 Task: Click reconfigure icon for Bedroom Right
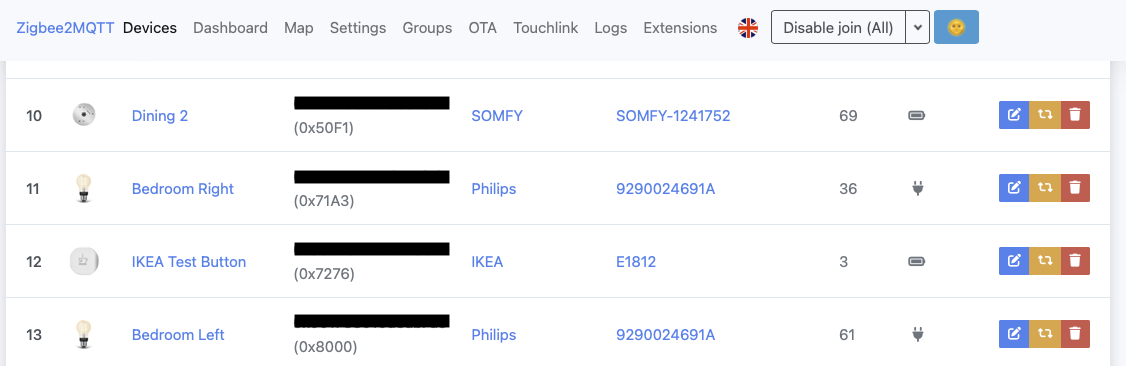(x=1045, y=188)
